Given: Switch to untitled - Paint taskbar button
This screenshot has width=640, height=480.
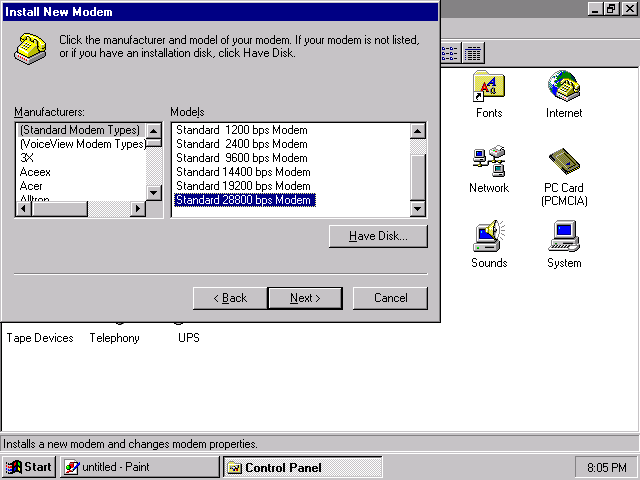Looking at the screenshot, I should 140,467.
